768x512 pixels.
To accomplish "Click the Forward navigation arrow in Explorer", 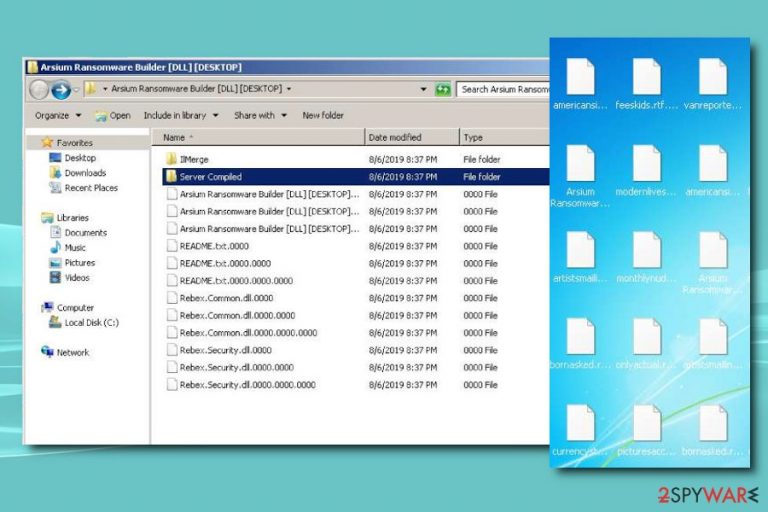I will (61, 90).
